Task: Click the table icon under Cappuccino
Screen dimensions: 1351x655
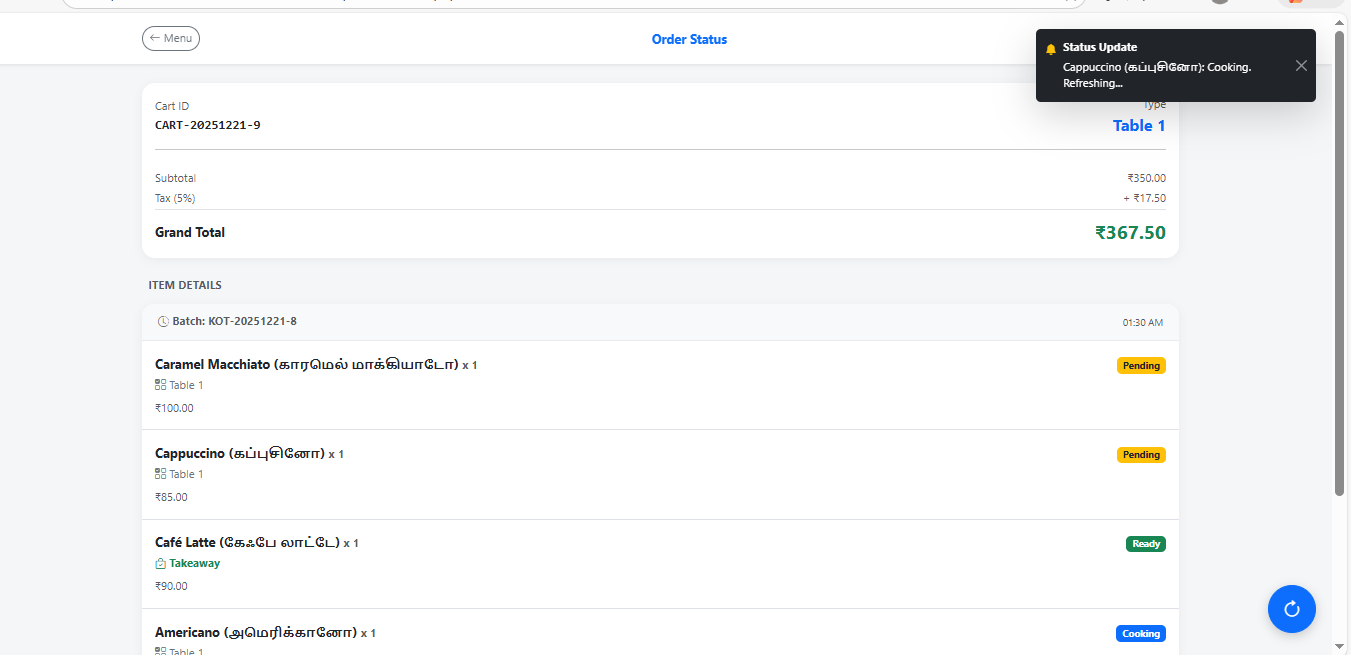Action: click(161, 474)
